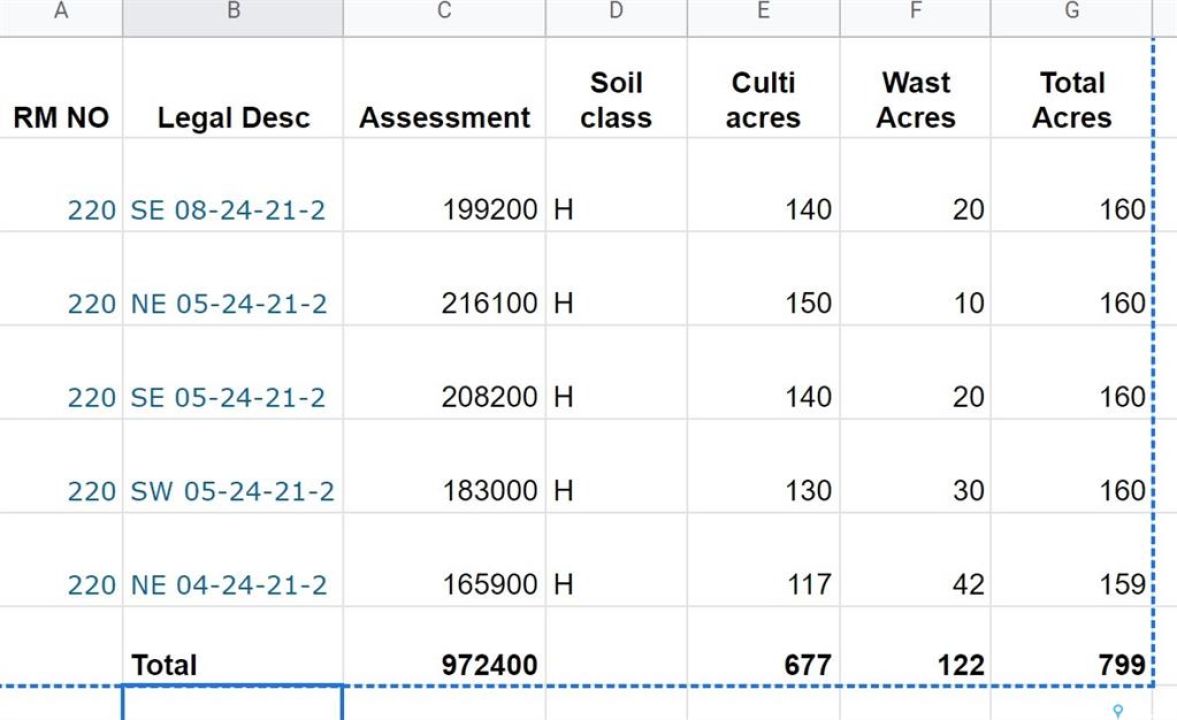
Task: Open the NE 05-24-21-2 link
Action: (229, 304)
